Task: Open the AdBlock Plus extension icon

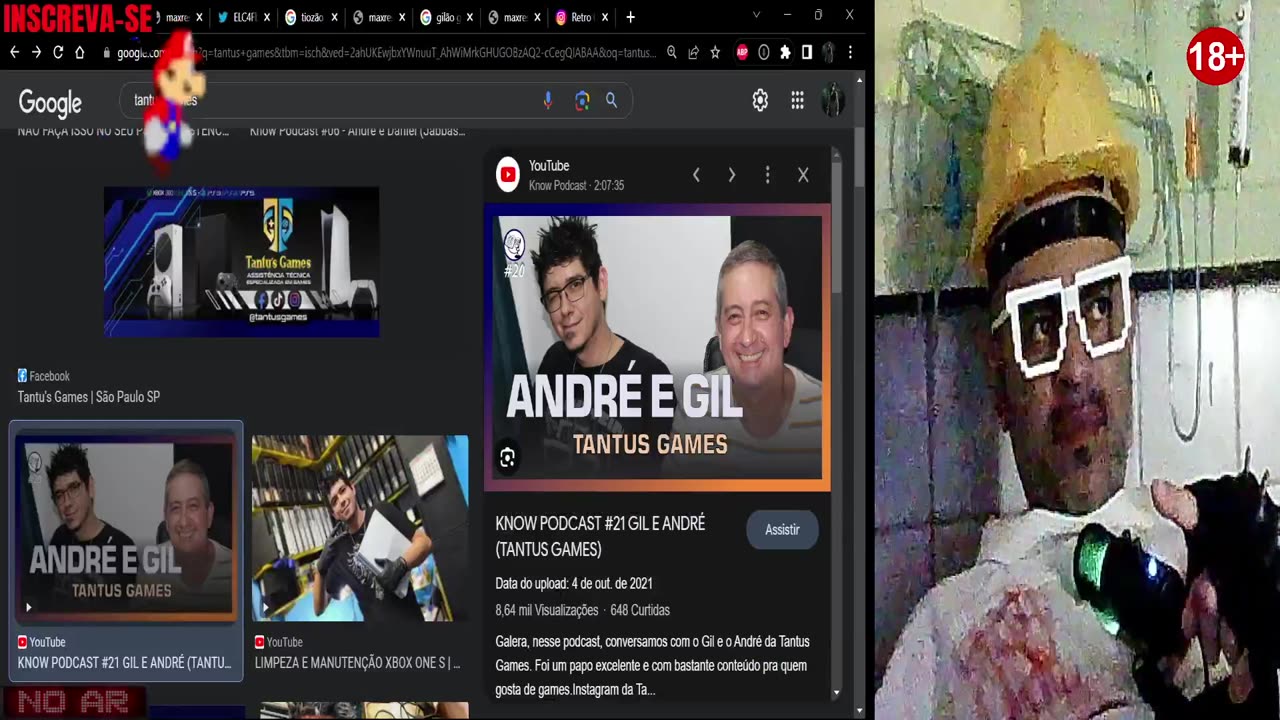Action: click(x=742, y=52)
